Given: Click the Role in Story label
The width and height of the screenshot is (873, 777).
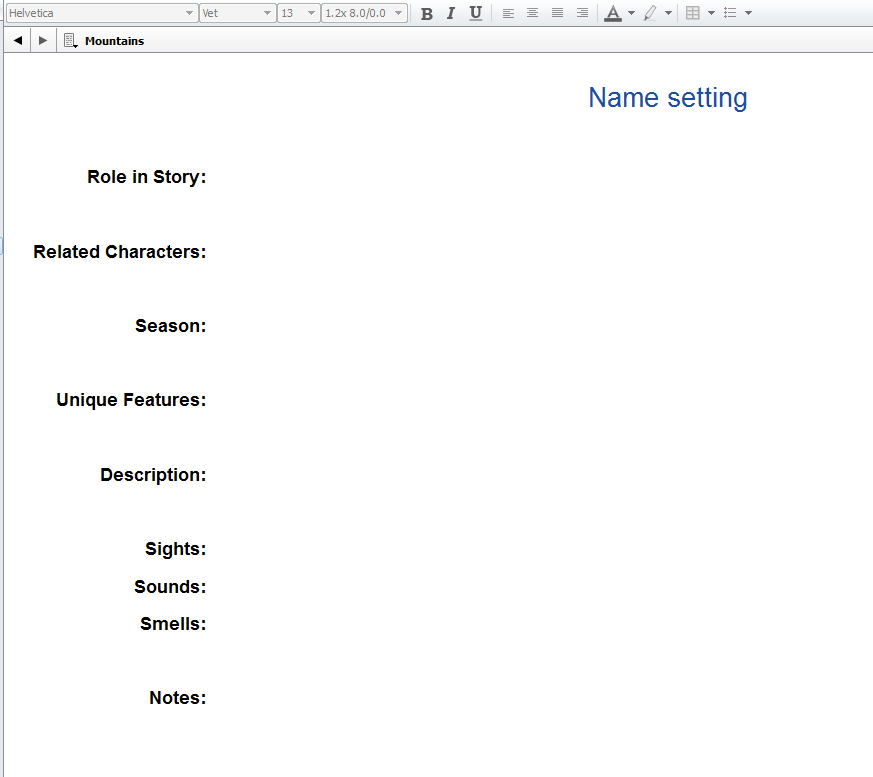Looking at the screenshot, I should [x=146, y=177].
